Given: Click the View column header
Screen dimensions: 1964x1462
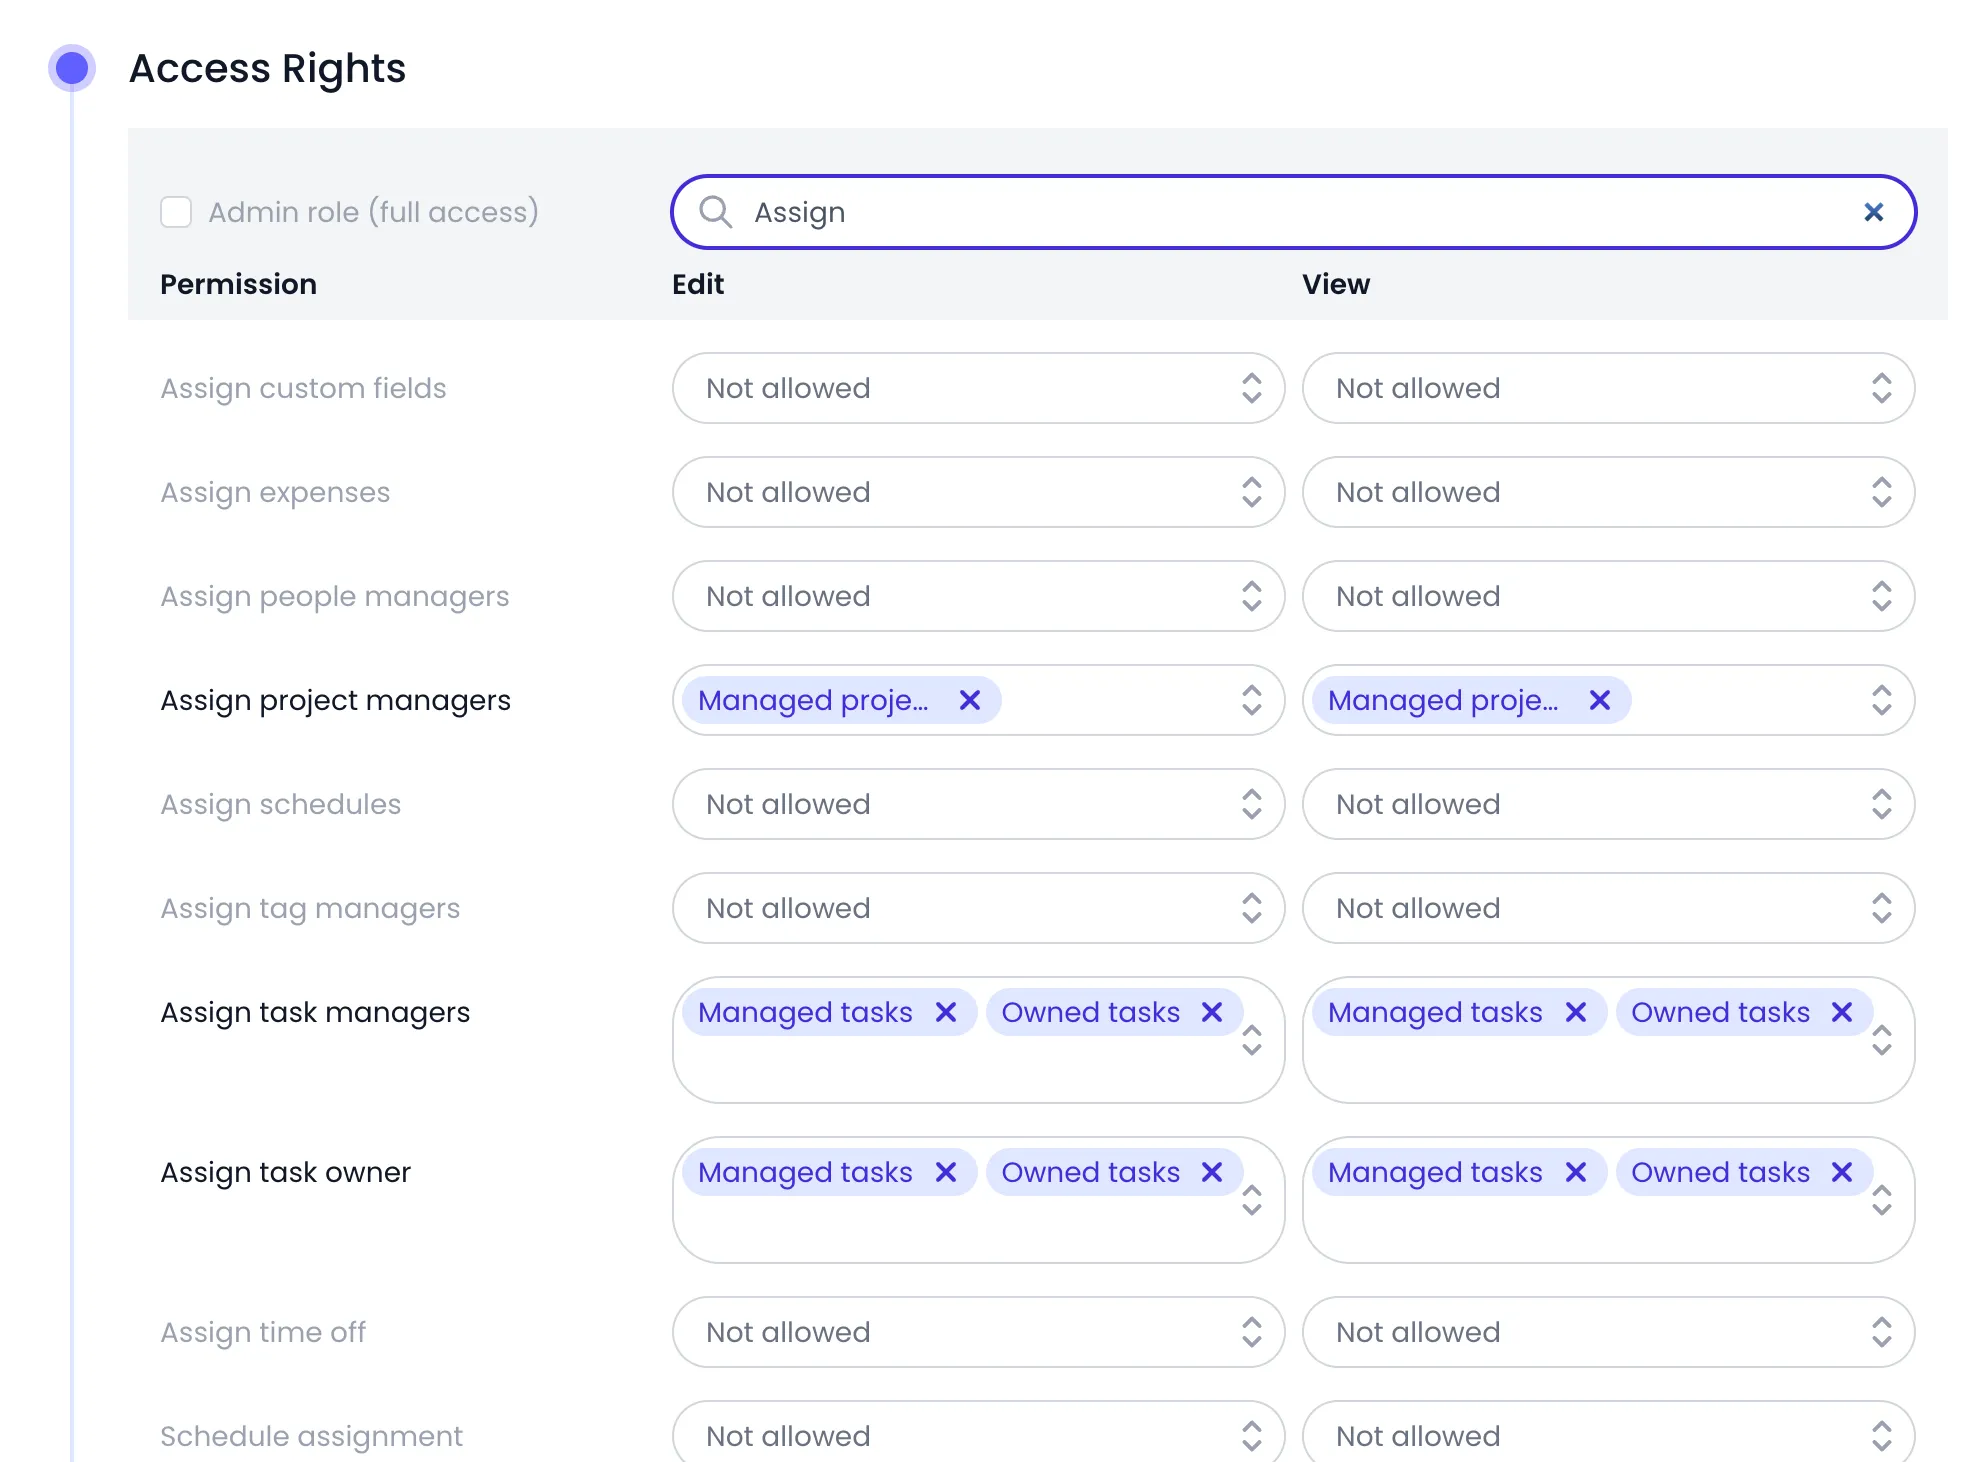Looking at the screenshot, I should [1335, 284].
